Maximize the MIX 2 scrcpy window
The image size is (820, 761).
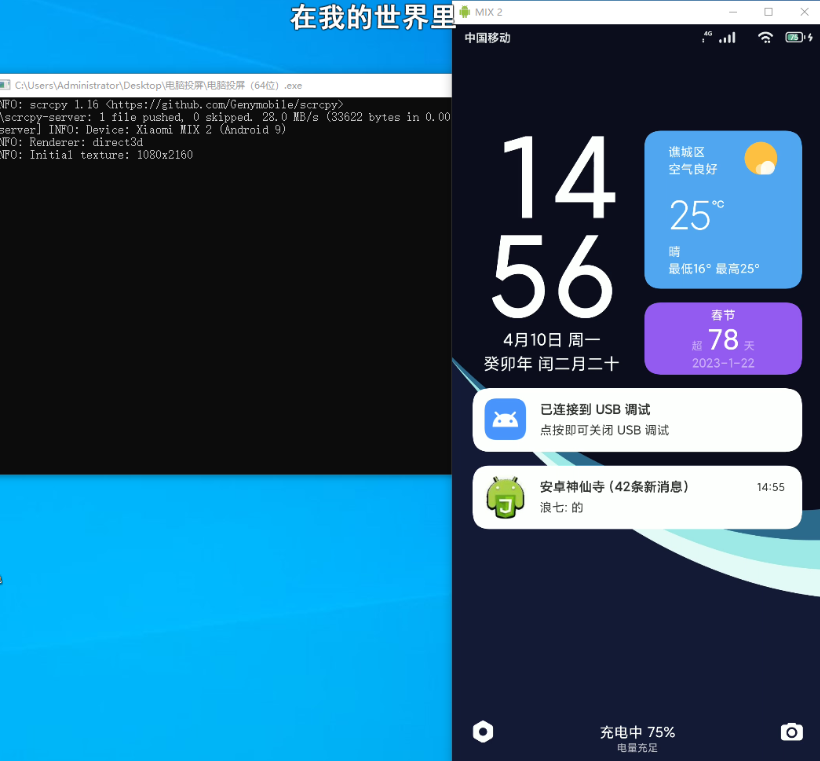pyautogui.click(x=768, y=11)
